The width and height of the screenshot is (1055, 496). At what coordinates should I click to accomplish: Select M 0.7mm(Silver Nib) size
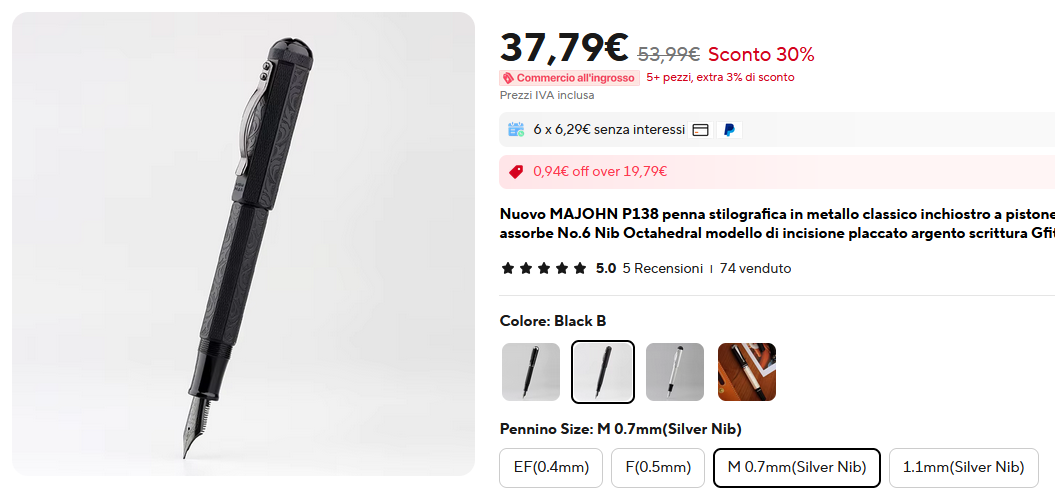(796, 467)
